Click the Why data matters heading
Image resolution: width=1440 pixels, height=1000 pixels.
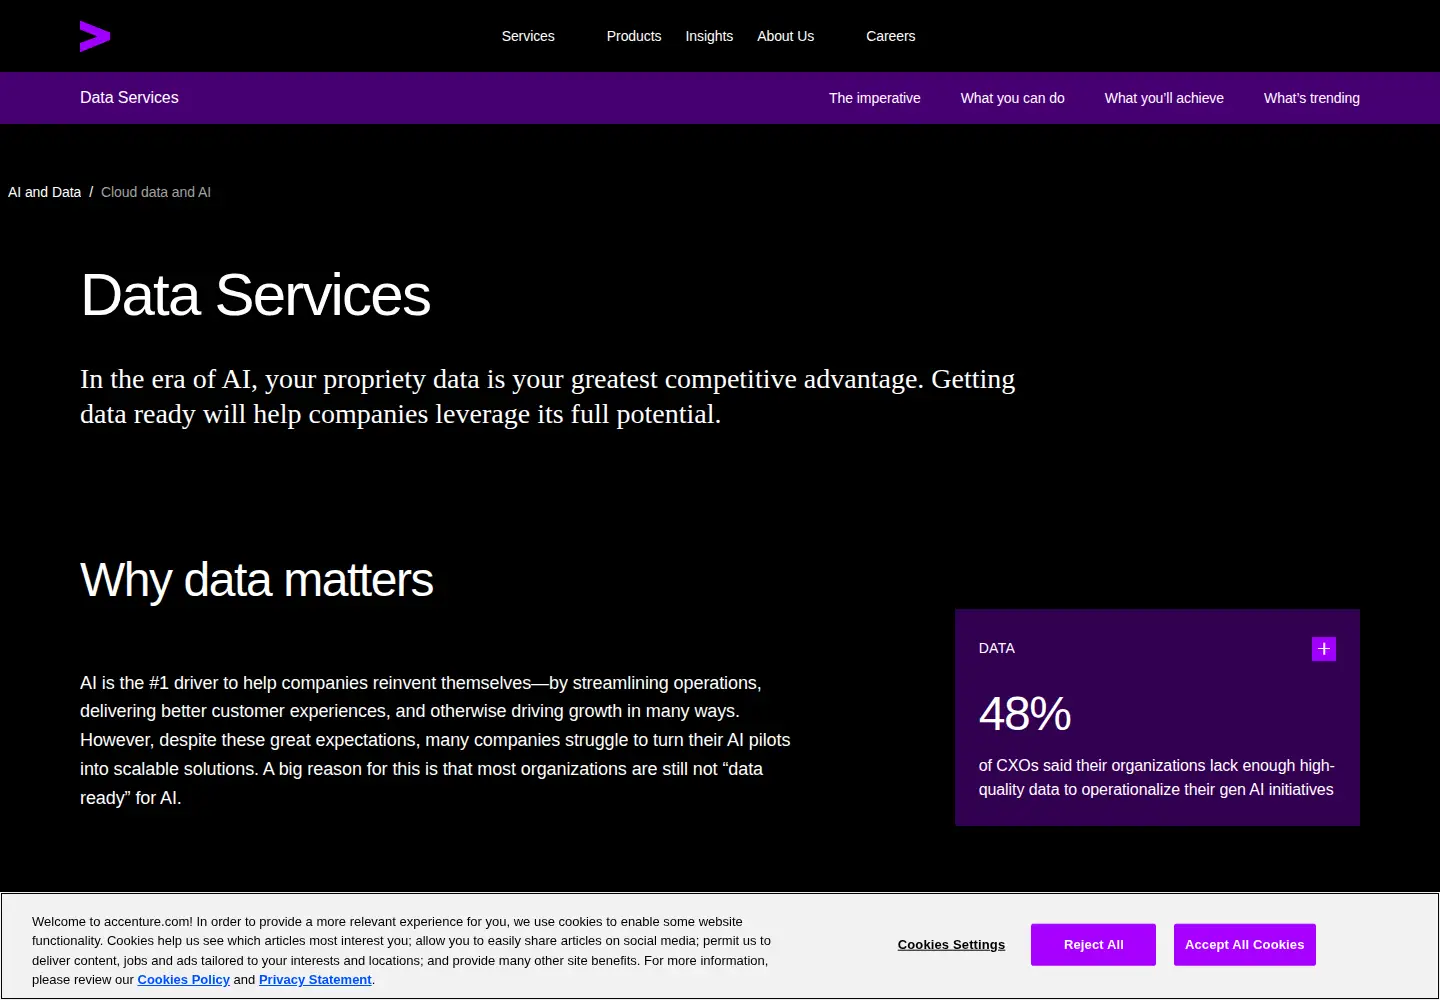pos(256,580)
